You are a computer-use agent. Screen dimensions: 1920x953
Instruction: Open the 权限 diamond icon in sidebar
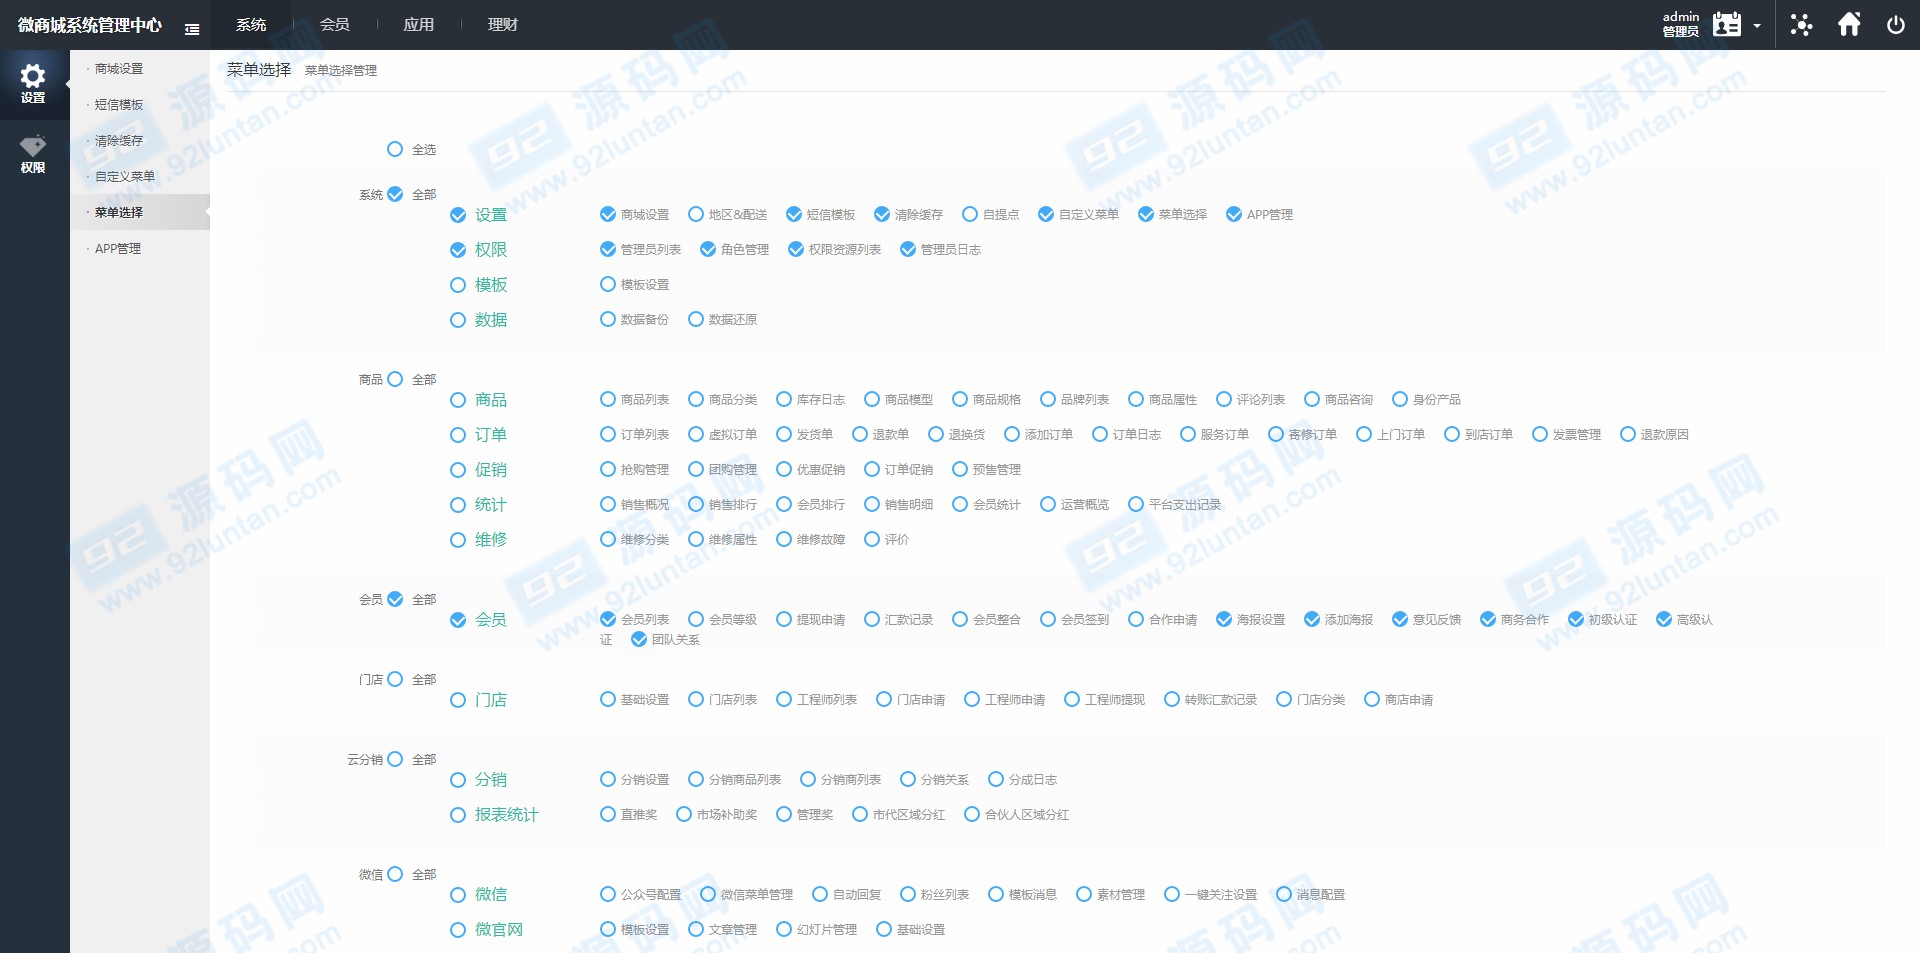click(33, 146)
